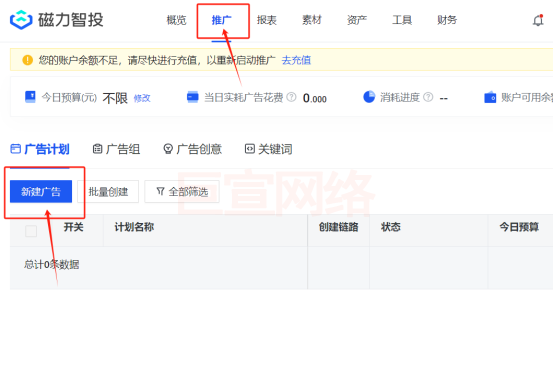Viewport: 553px width, 387px height.
Task: Click the help icon beside 当日实耗广告花费
Action: coord(291,97)
